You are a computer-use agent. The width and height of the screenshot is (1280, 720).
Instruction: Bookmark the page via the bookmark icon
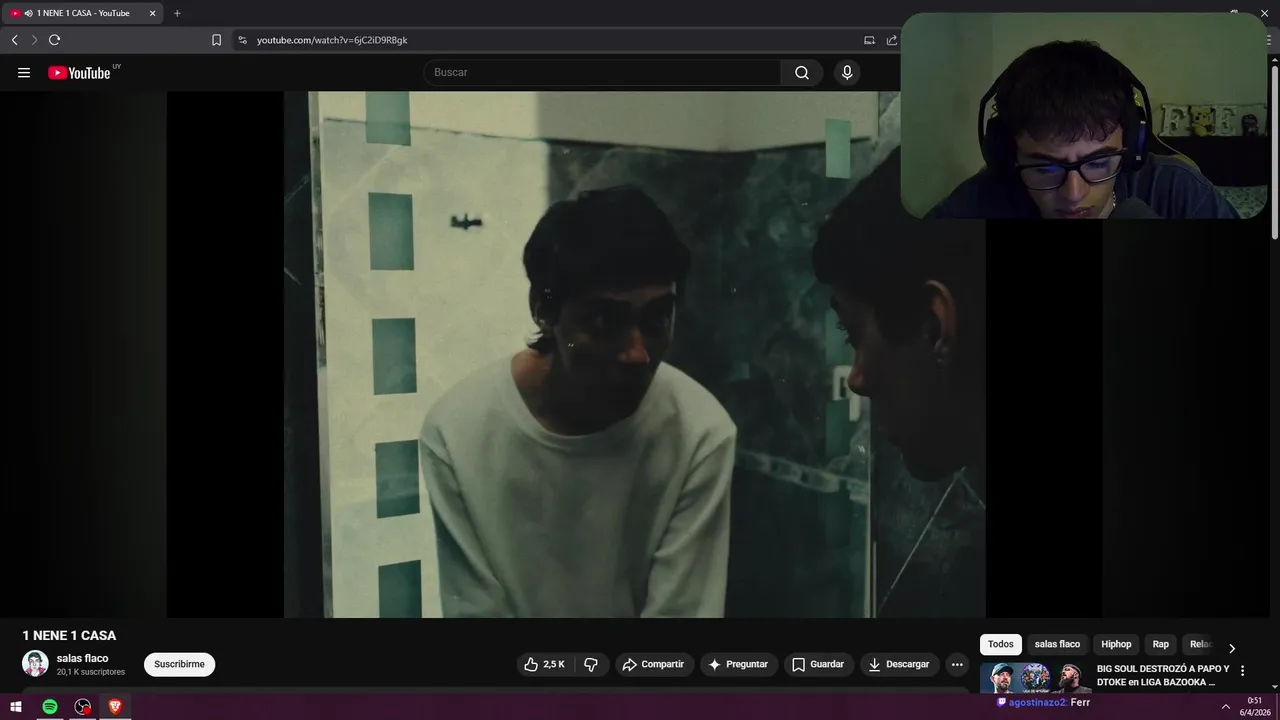pos(216,40)
